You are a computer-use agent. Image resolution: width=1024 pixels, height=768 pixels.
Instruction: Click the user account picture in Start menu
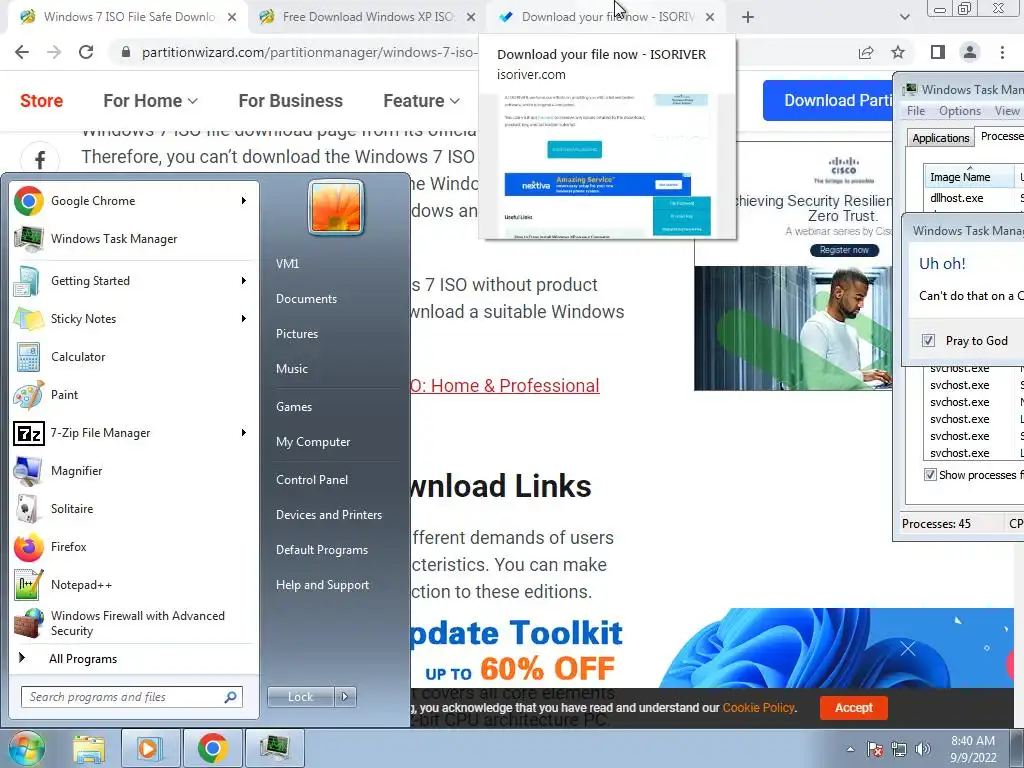tap(336, 207)
